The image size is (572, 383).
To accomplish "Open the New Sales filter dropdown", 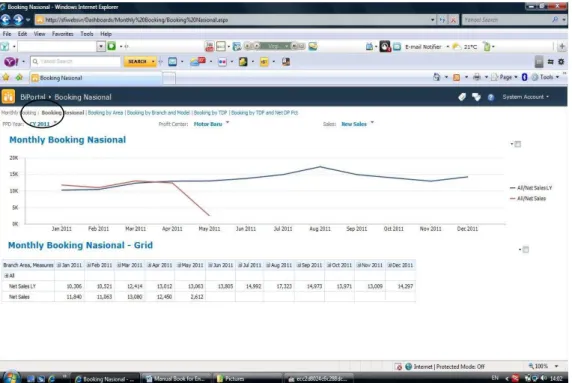I will click(x=357, y=124).
